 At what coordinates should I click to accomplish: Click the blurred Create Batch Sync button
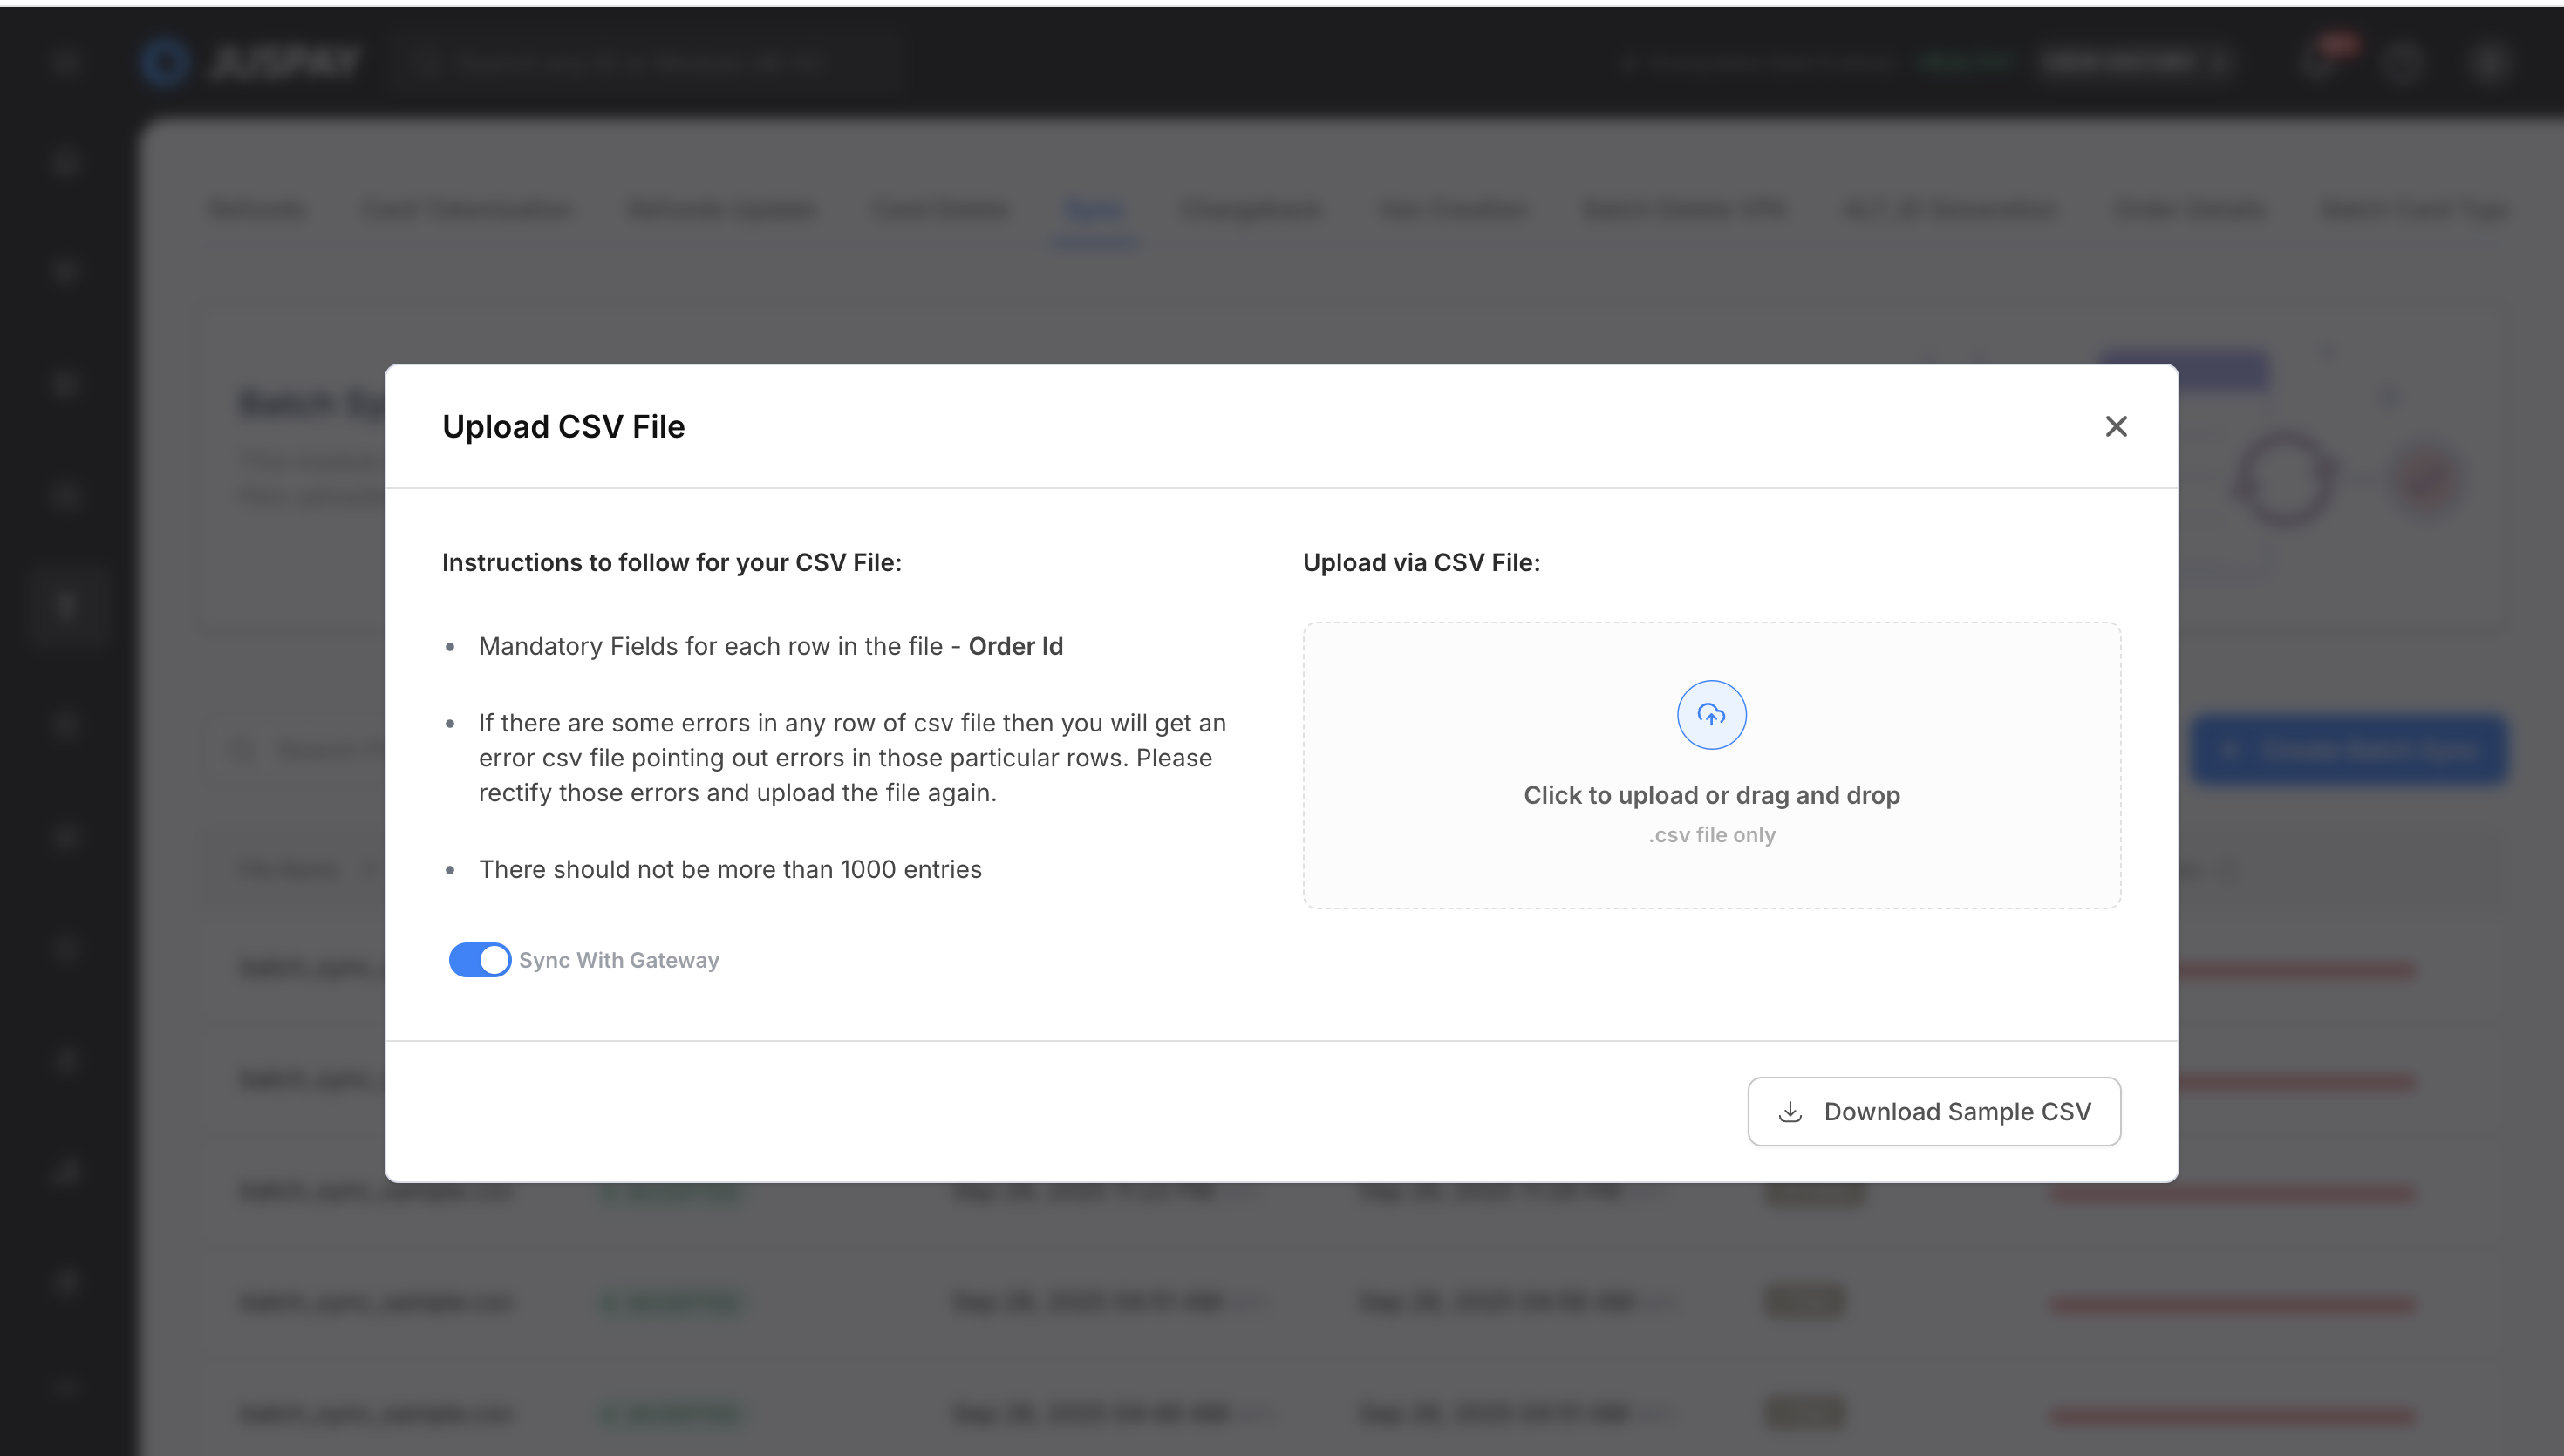(2349, 750)
